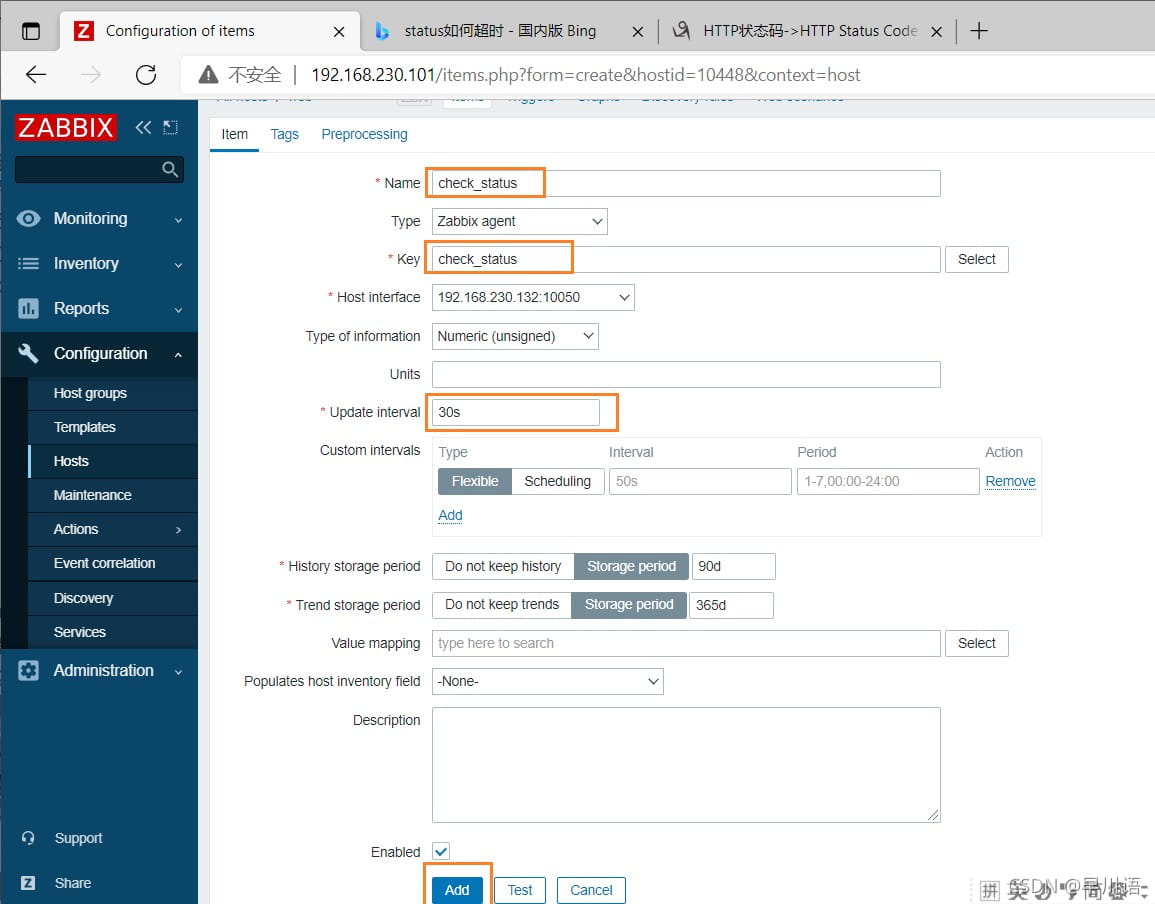Expand the Type of information dropdown

515,336
